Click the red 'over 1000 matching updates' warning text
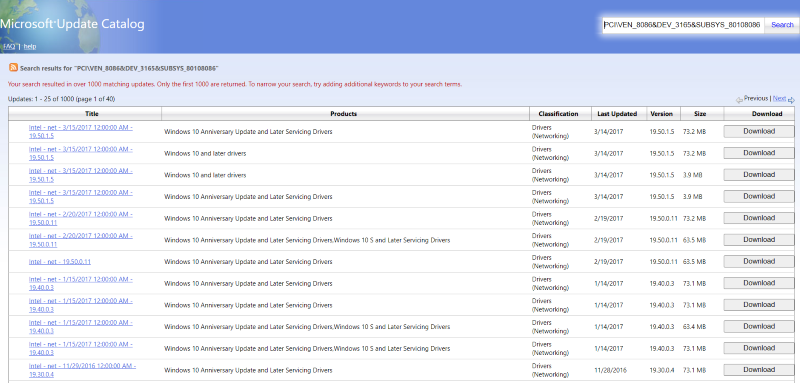The image size is (800, 383). click(x=235, y=84)
